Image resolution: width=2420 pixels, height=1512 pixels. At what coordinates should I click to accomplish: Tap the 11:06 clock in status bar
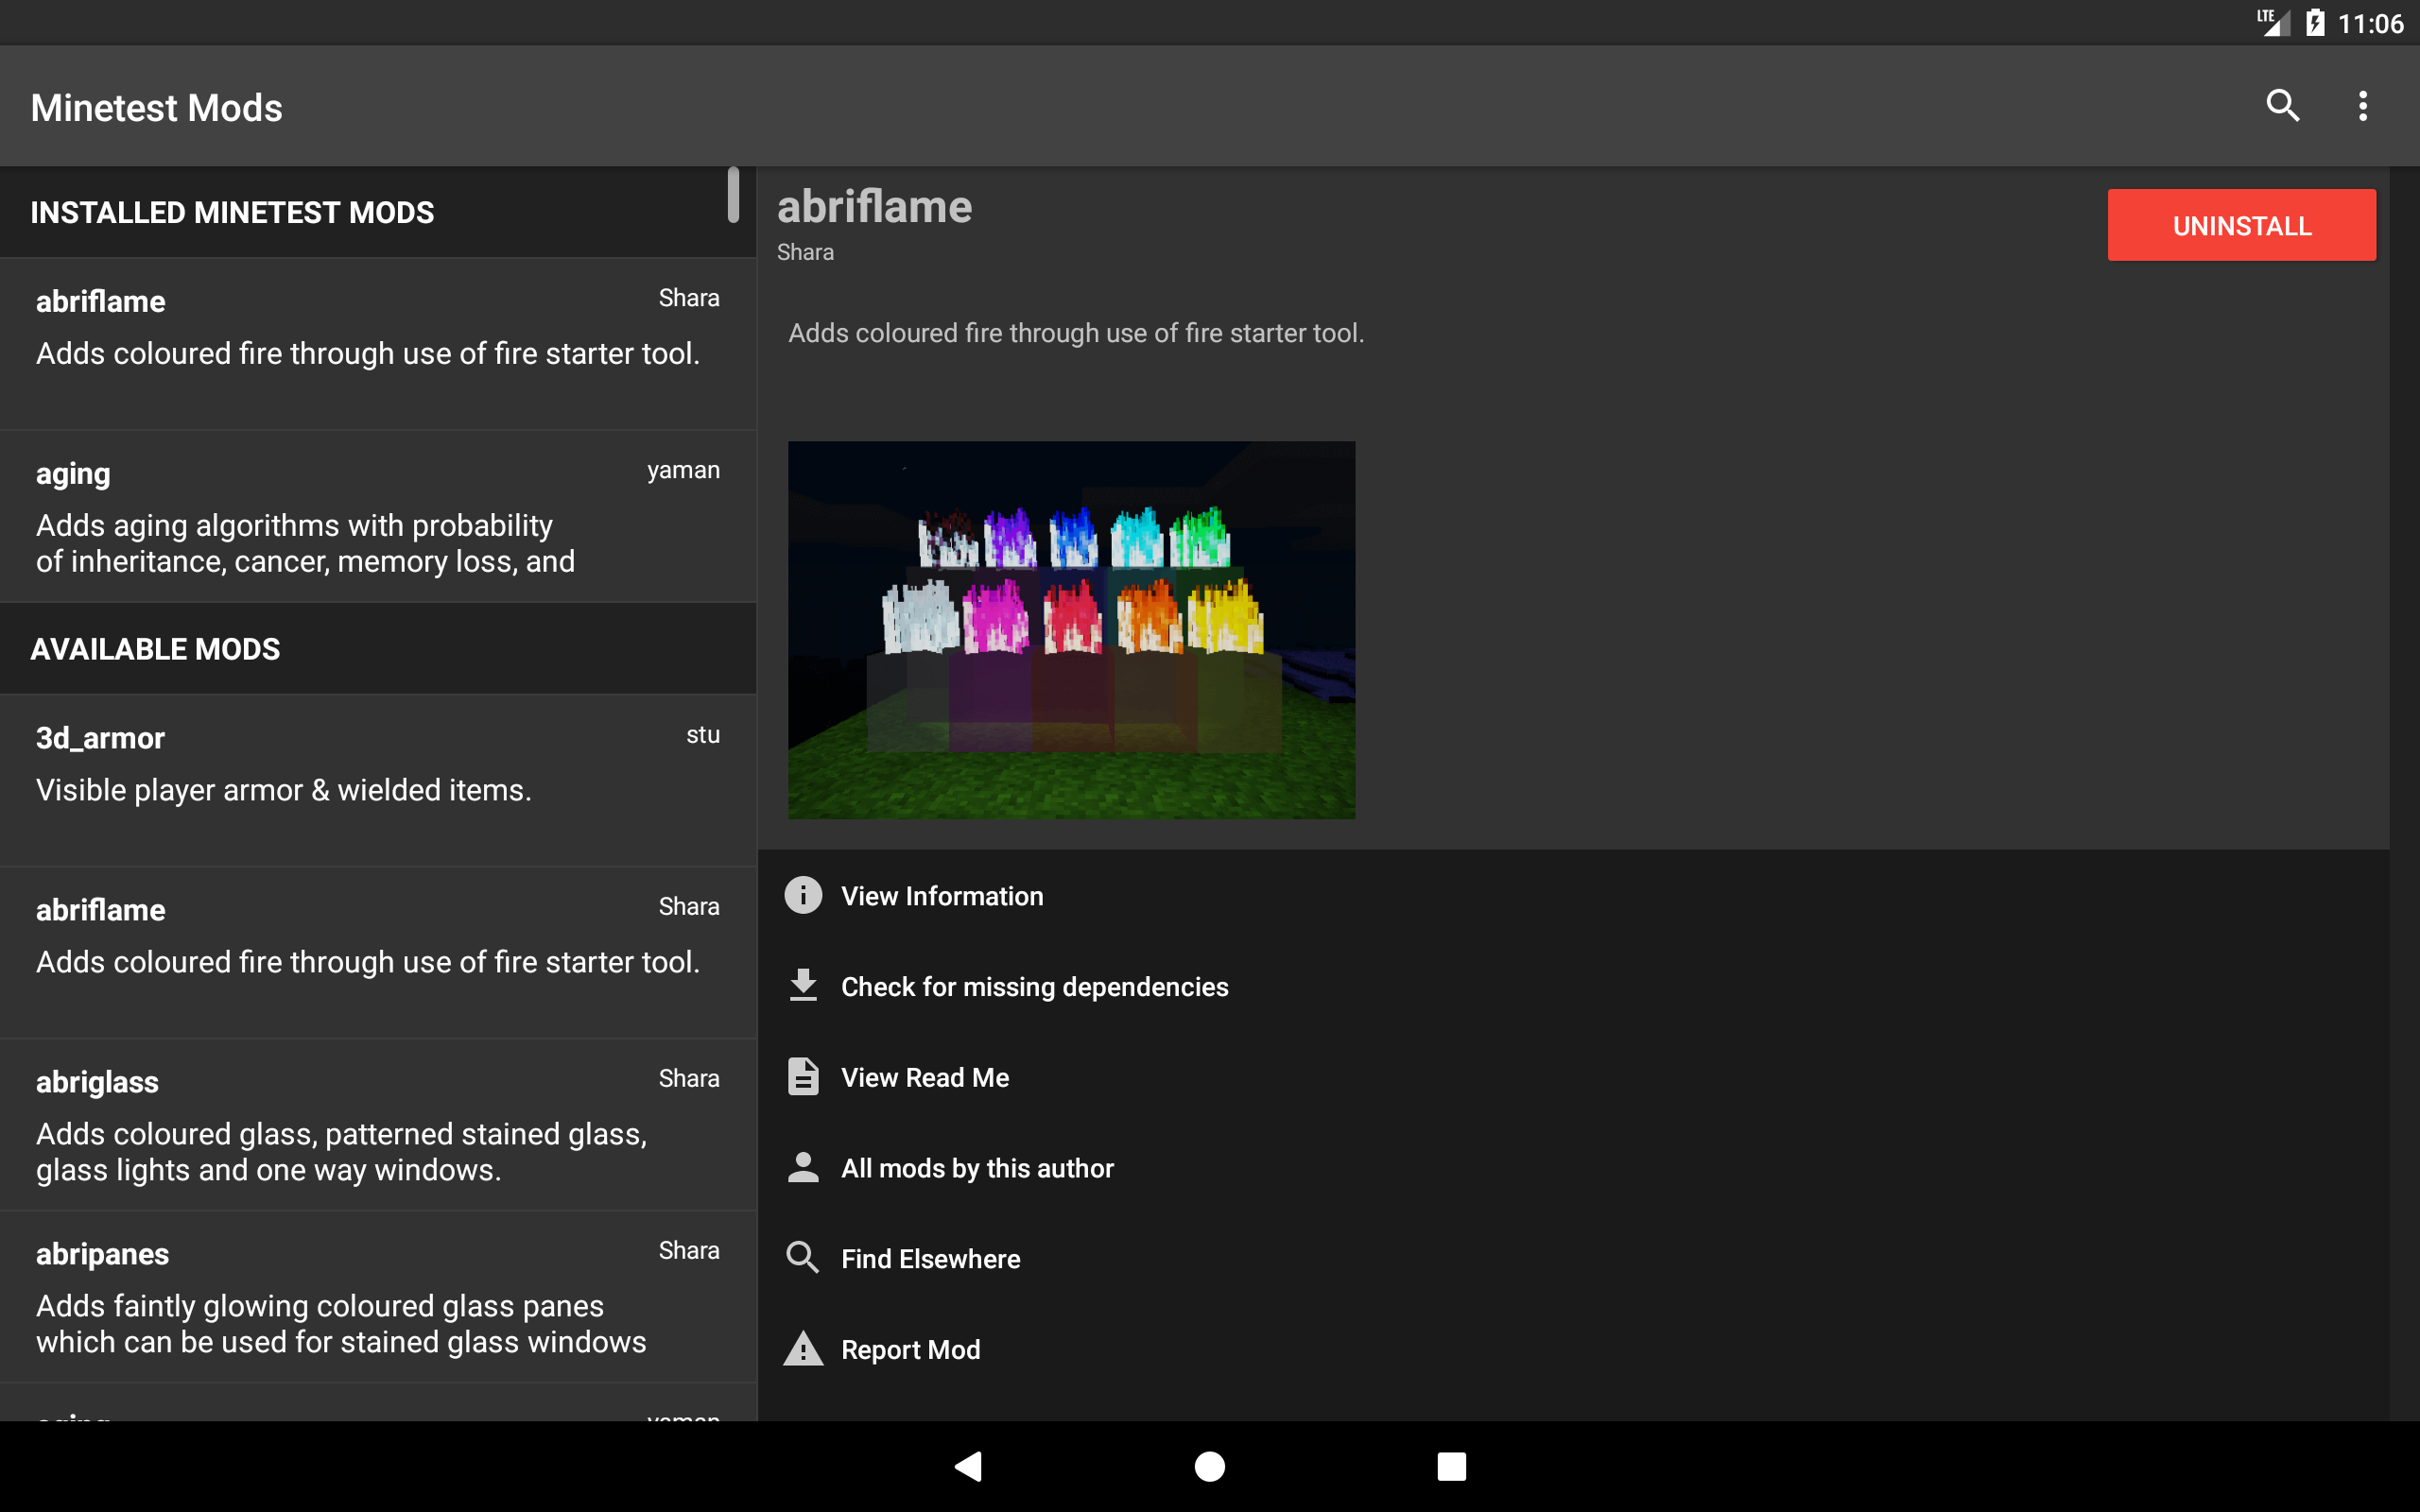(2370, 23)
